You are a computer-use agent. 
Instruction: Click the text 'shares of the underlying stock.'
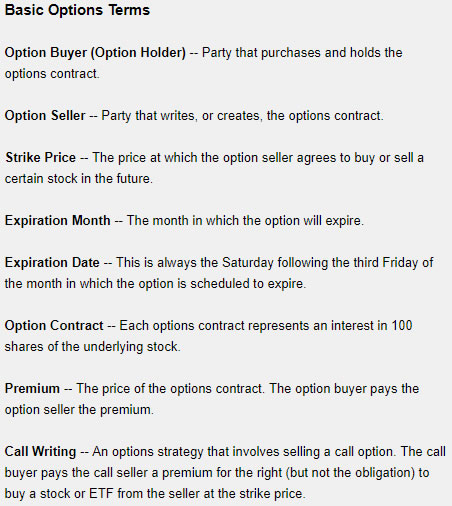tap(93, 347)
